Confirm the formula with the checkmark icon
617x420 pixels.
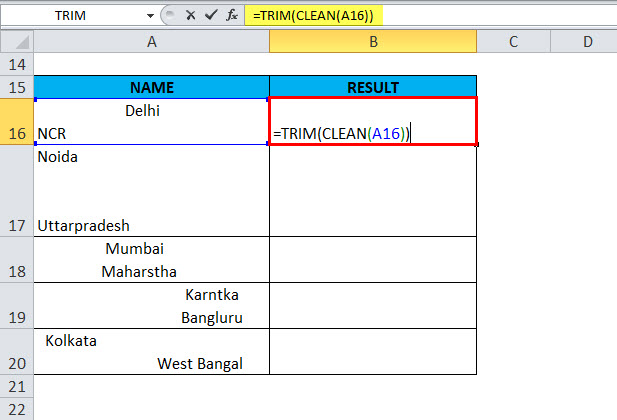(x=211, y=15)
